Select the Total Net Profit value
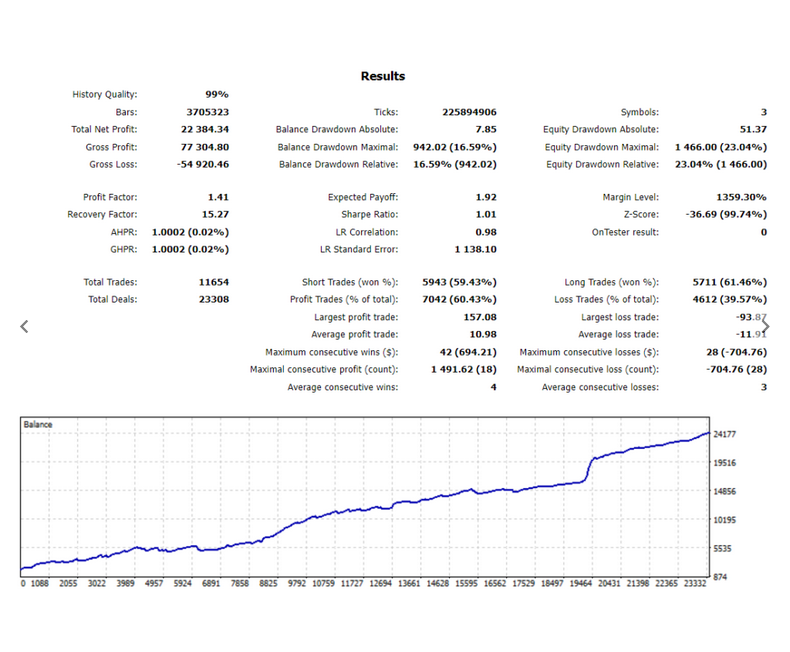This screenshot has width=790, height=652. tap(205, 129)
